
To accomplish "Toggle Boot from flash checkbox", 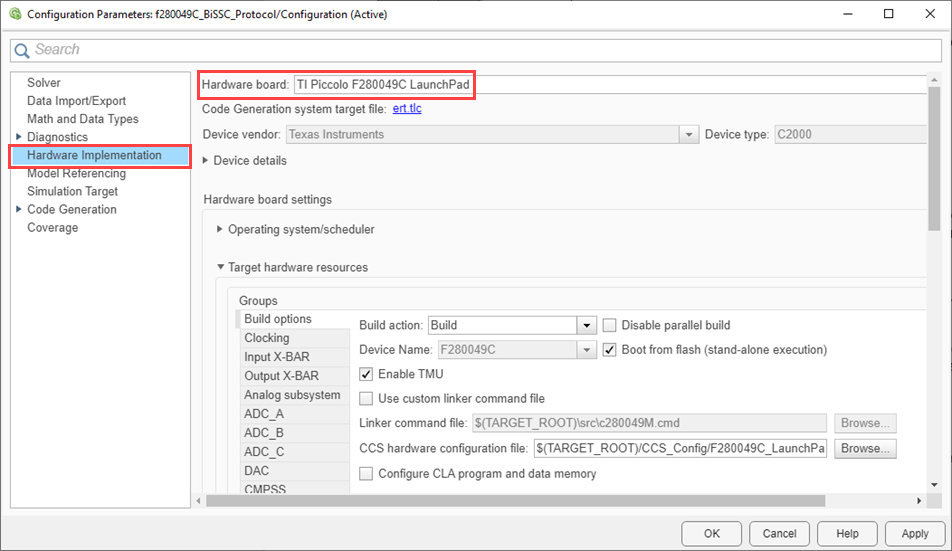I will [610, 350].
